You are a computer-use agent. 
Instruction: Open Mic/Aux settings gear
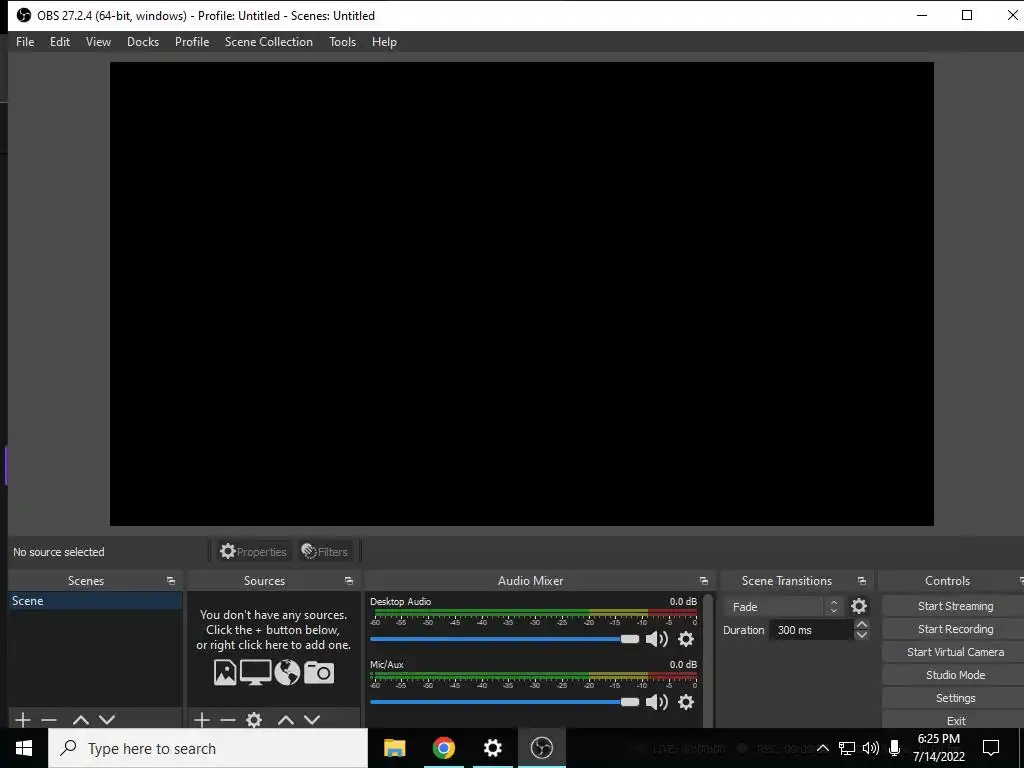click(x=686, y=701)
